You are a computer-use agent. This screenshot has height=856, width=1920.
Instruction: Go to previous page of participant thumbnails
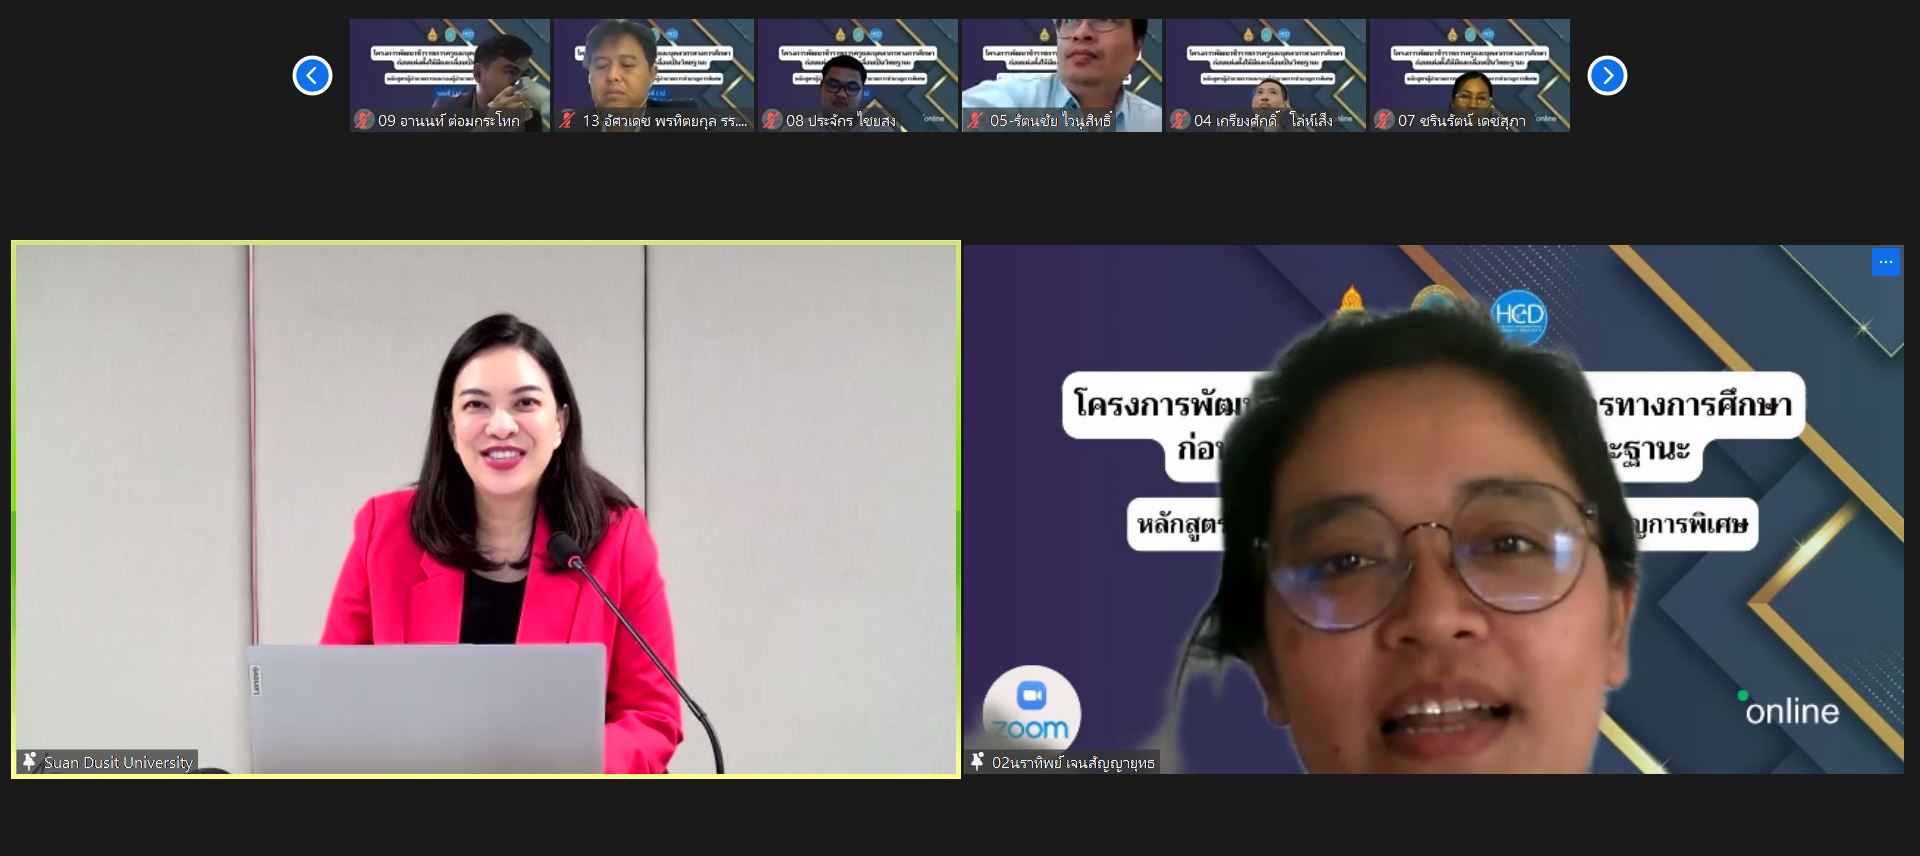(x=312, y=76)
